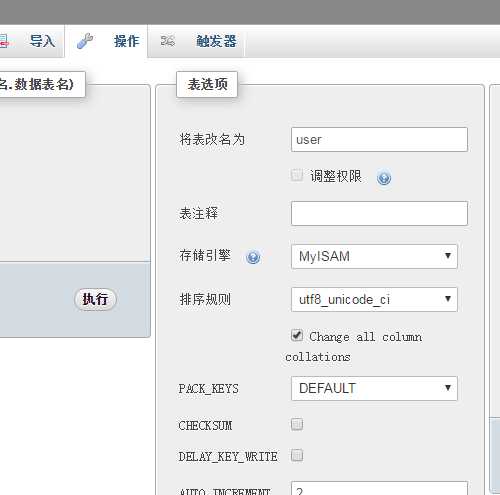Open the PACK_KEYS DEFAULT dropdown
Viewport: 500px width, 495px height.
(374, 388)
